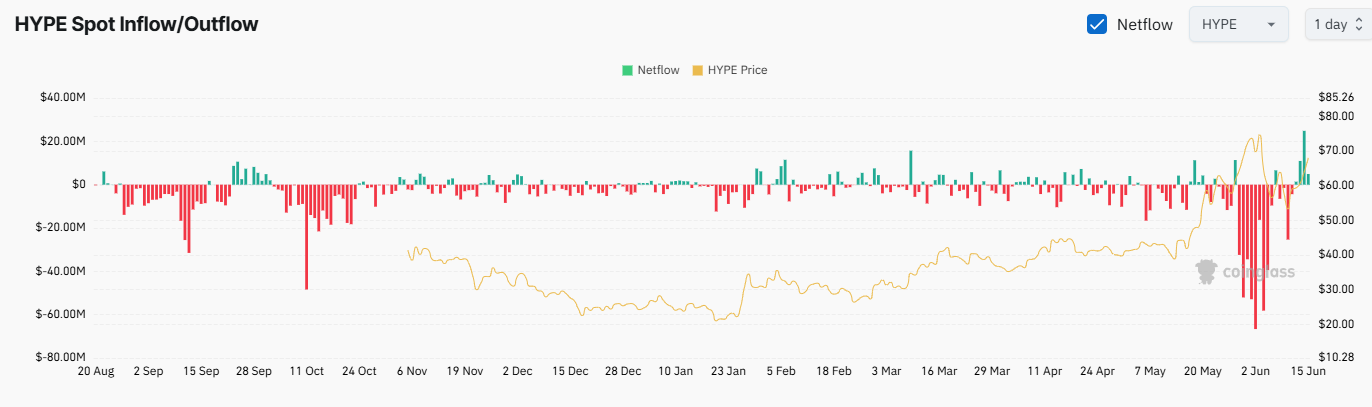Click the 28 Sep date label
The width and height of the screenshot is (1372, 407).
click(253, 371)
